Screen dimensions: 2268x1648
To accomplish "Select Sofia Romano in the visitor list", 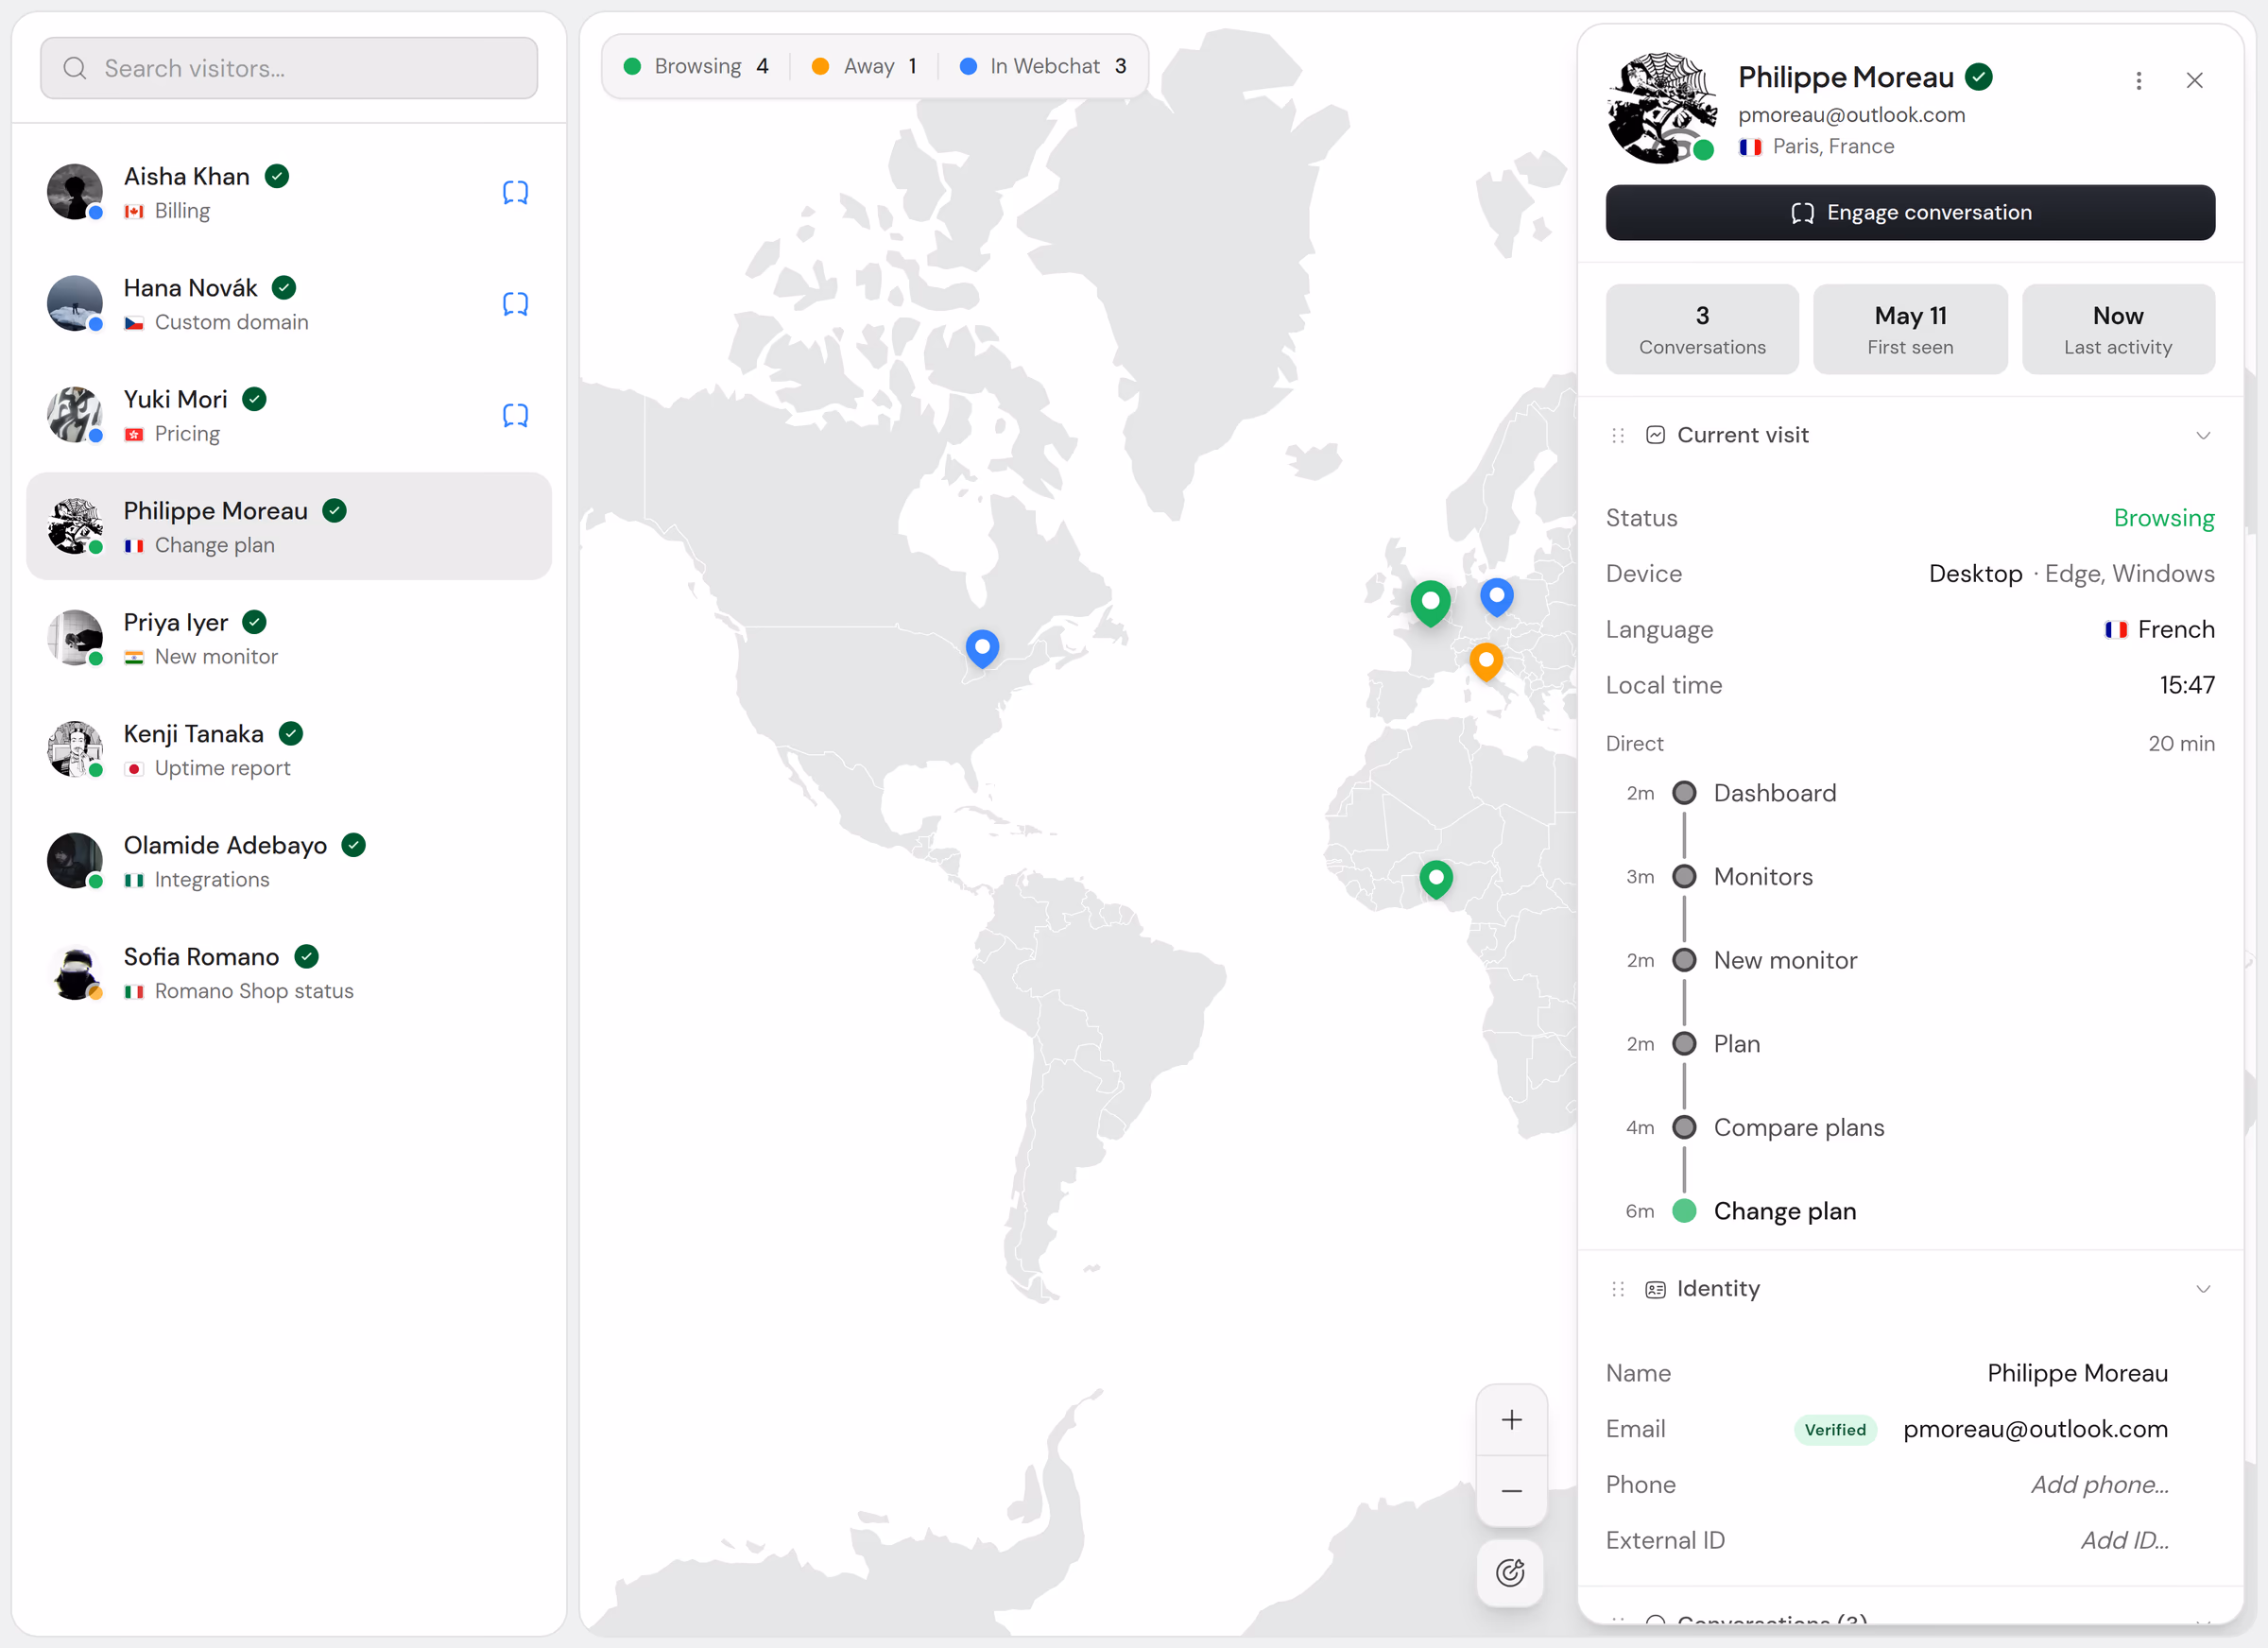I will 289,973.
